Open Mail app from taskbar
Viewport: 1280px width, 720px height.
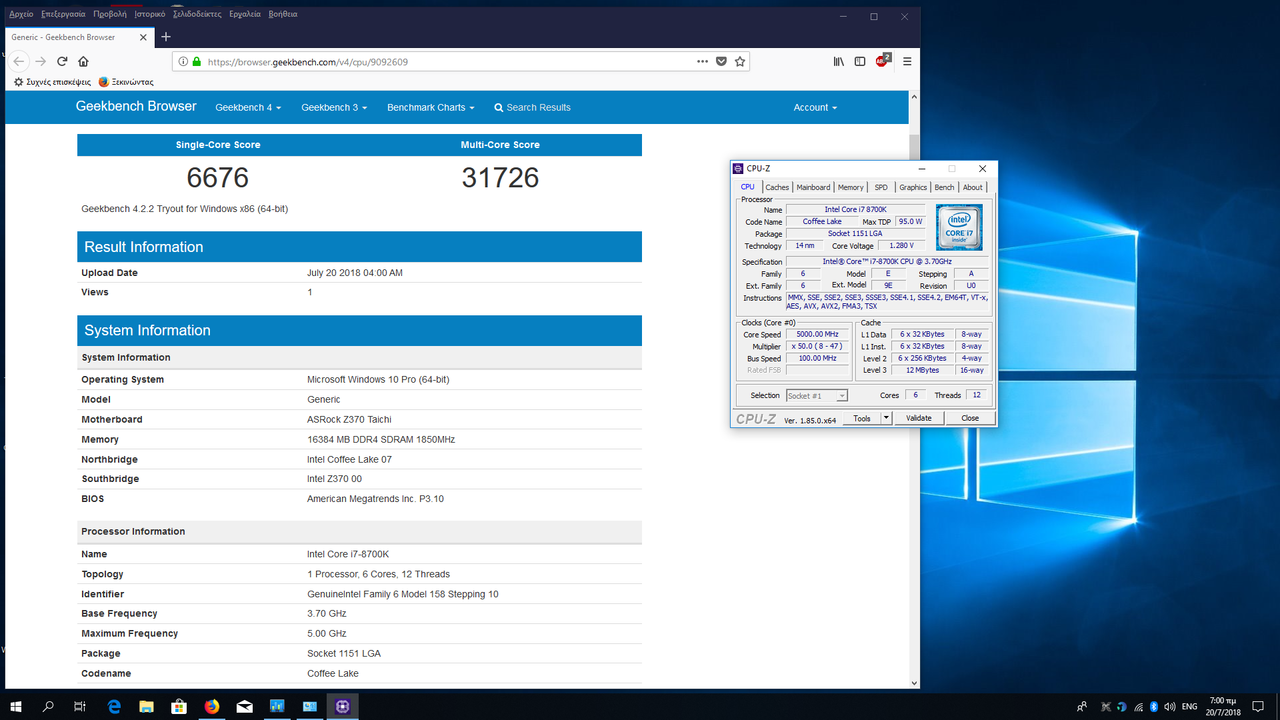pyautogui.click(x=244, y=706)
